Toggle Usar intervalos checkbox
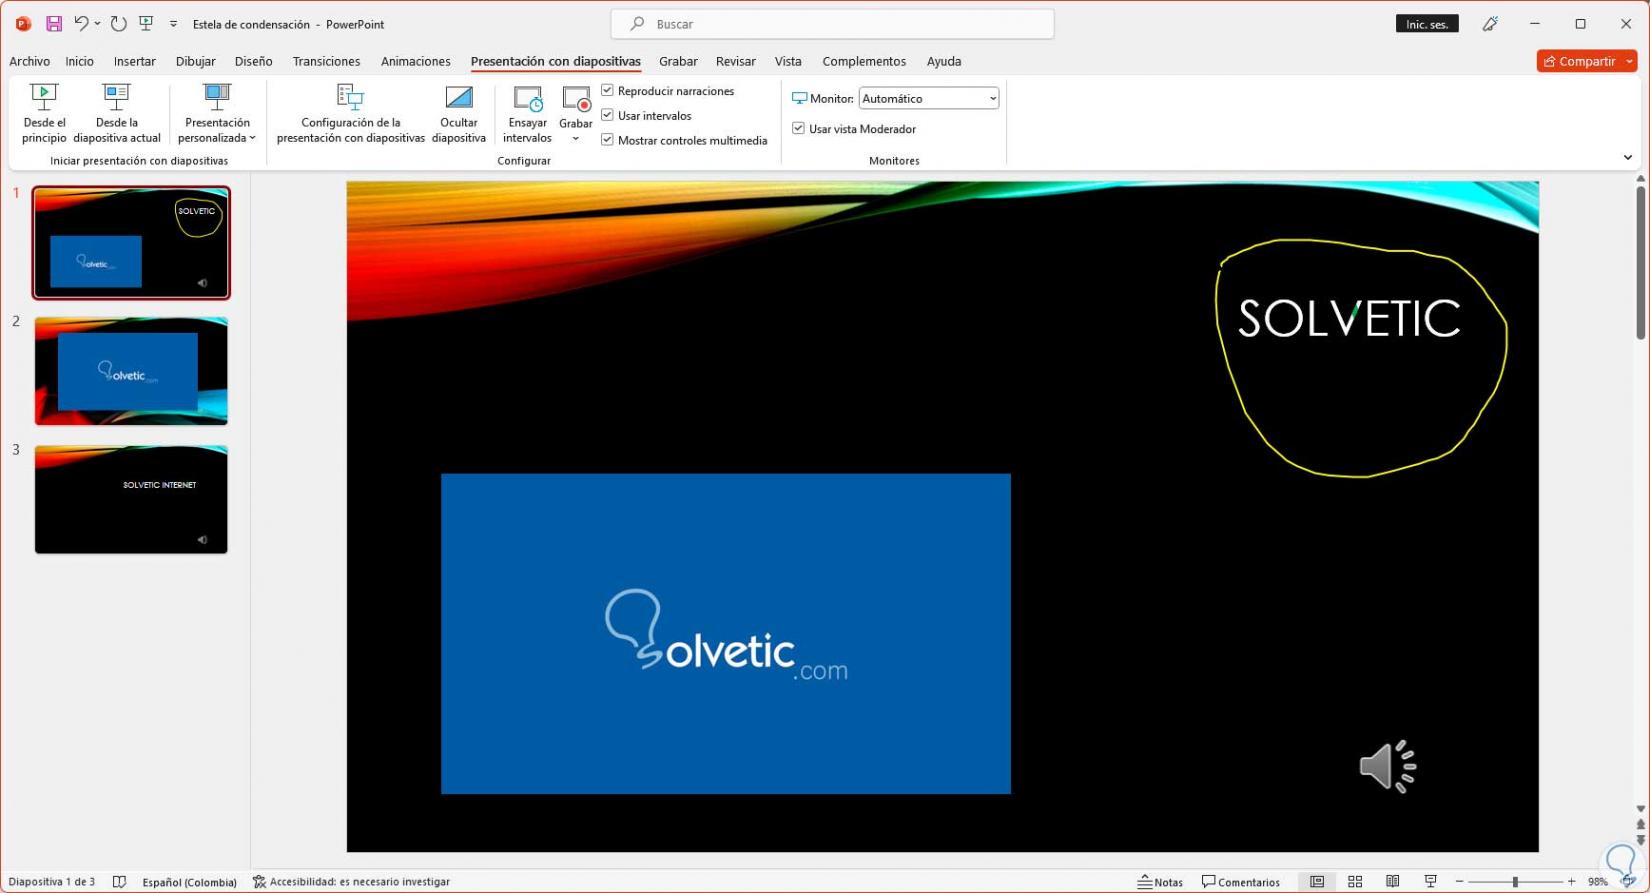 coord(607,115)
